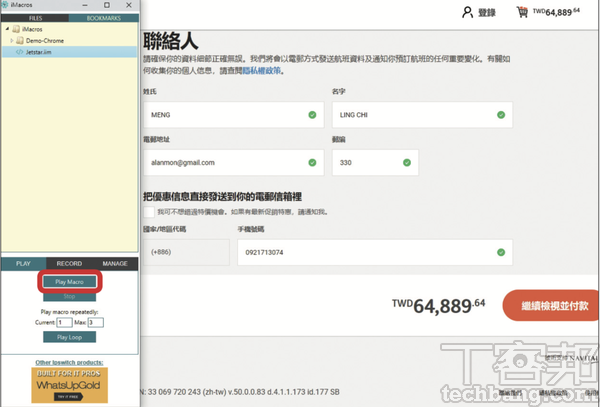600x407 pixels.
Task: Click the green checkmark in mobile number field
Action: click(x=501, y=252)
